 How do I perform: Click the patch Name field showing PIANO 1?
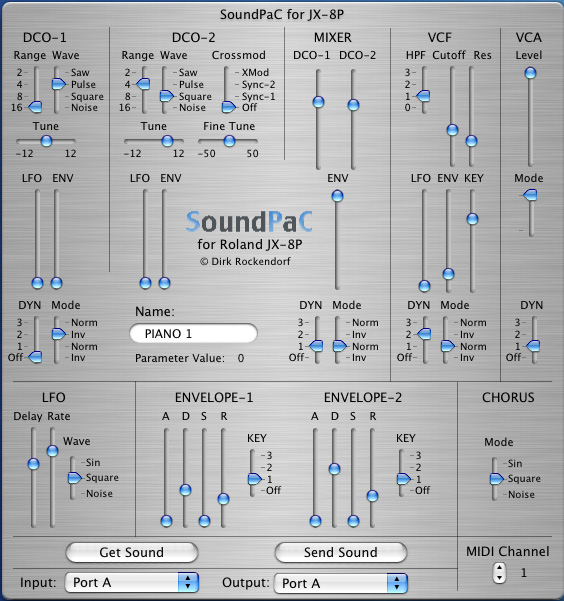[194, 333]
